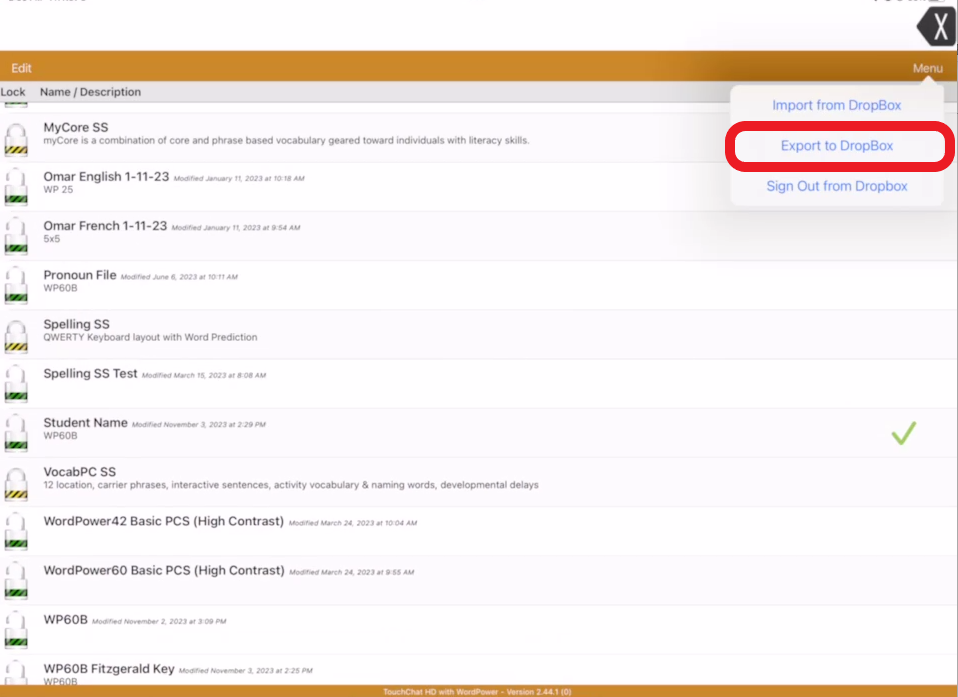This screenshot has height=697, width=958.
Task: Click the Name / Description column header
Action: (90, 92)
